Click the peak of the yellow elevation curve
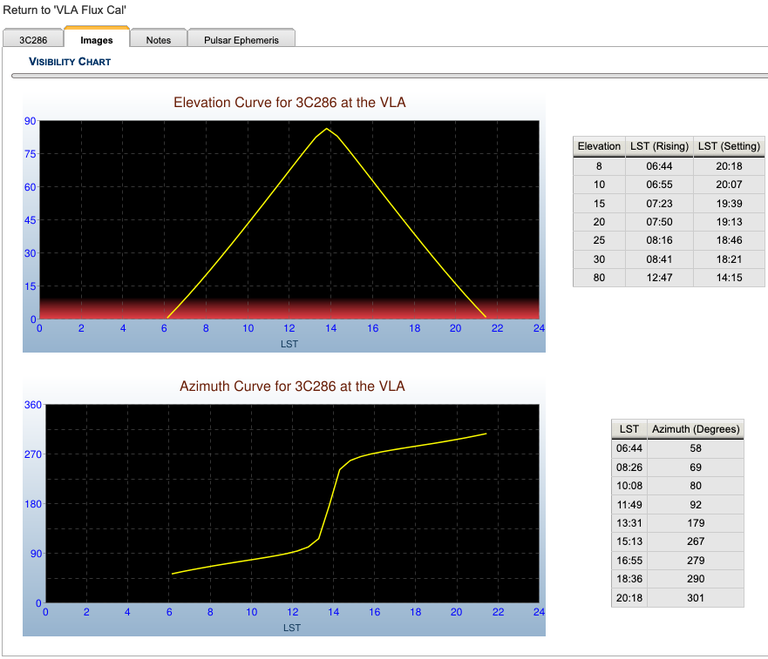The height and width of the screenshot is (659, 768). pos(326,128)
